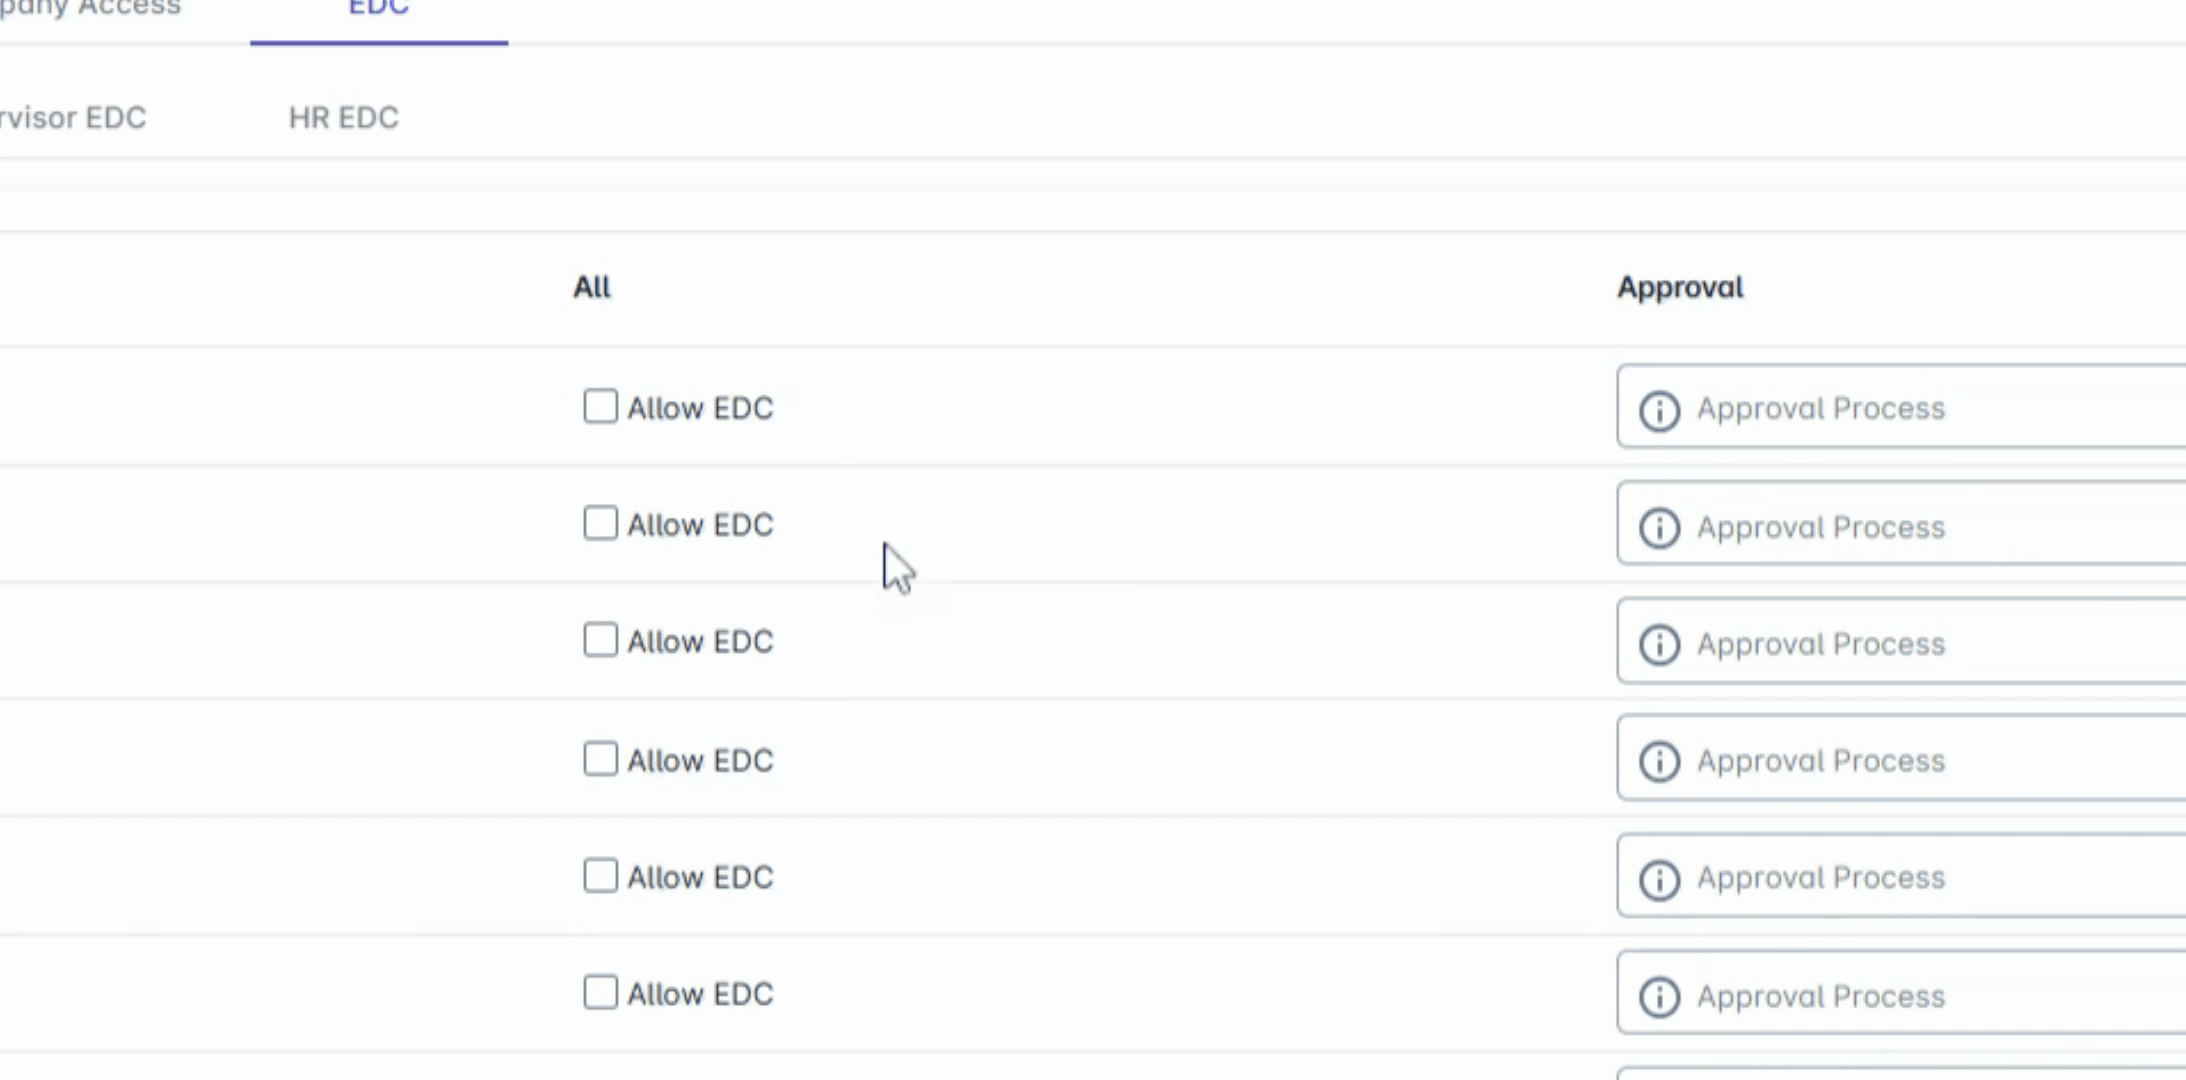Click the info icon in the third Approval Process row
The height and width of the screenshot is (1080, 2186).
point(1659,644)
